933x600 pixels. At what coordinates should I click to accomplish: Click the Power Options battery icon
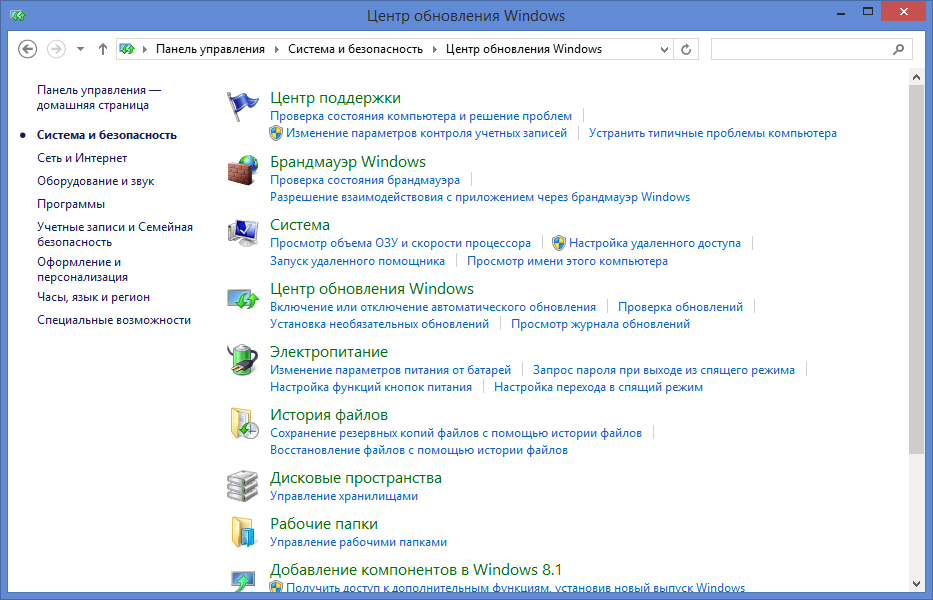[243, 360]
